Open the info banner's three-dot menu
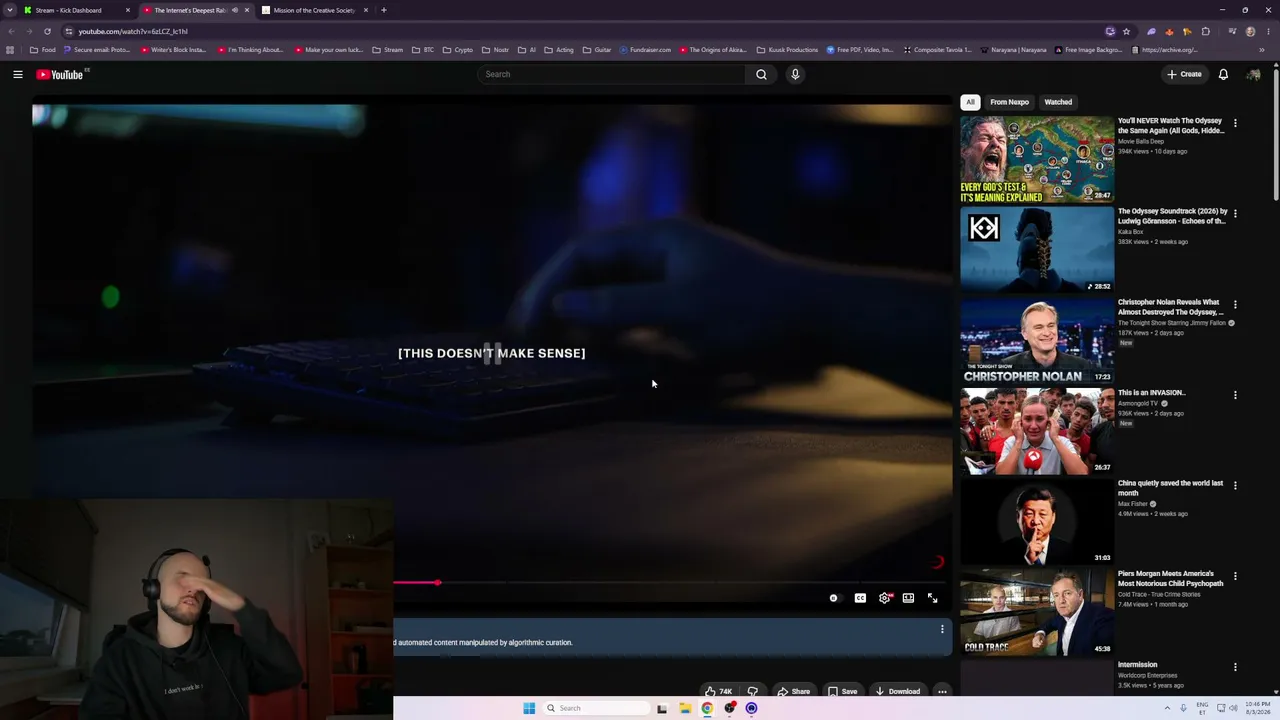 coord(942,629)
